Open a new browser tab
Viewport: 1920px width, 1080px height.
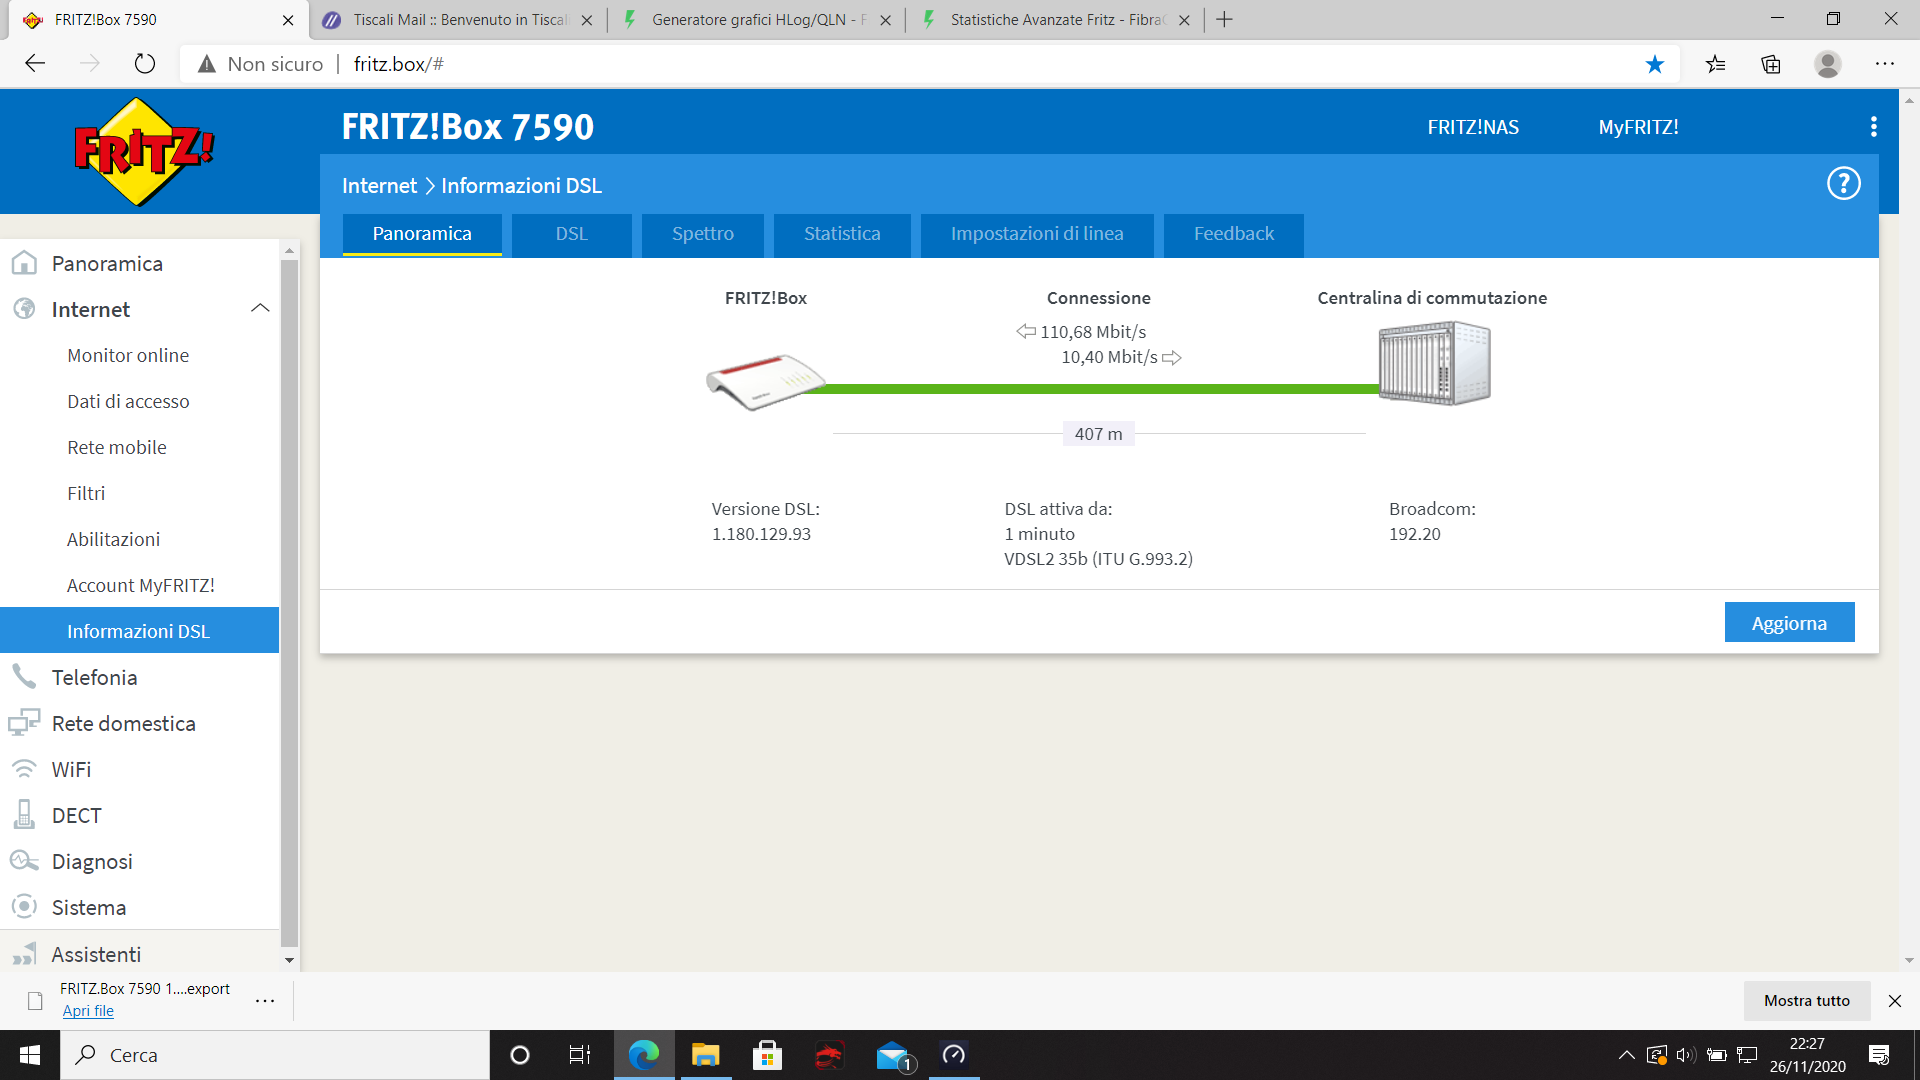tap(1224, 20)
